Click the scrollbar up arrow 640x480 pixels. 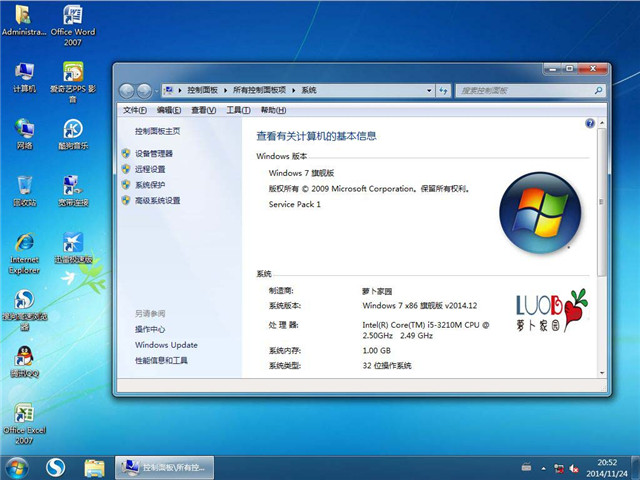[x=602, y=122]
